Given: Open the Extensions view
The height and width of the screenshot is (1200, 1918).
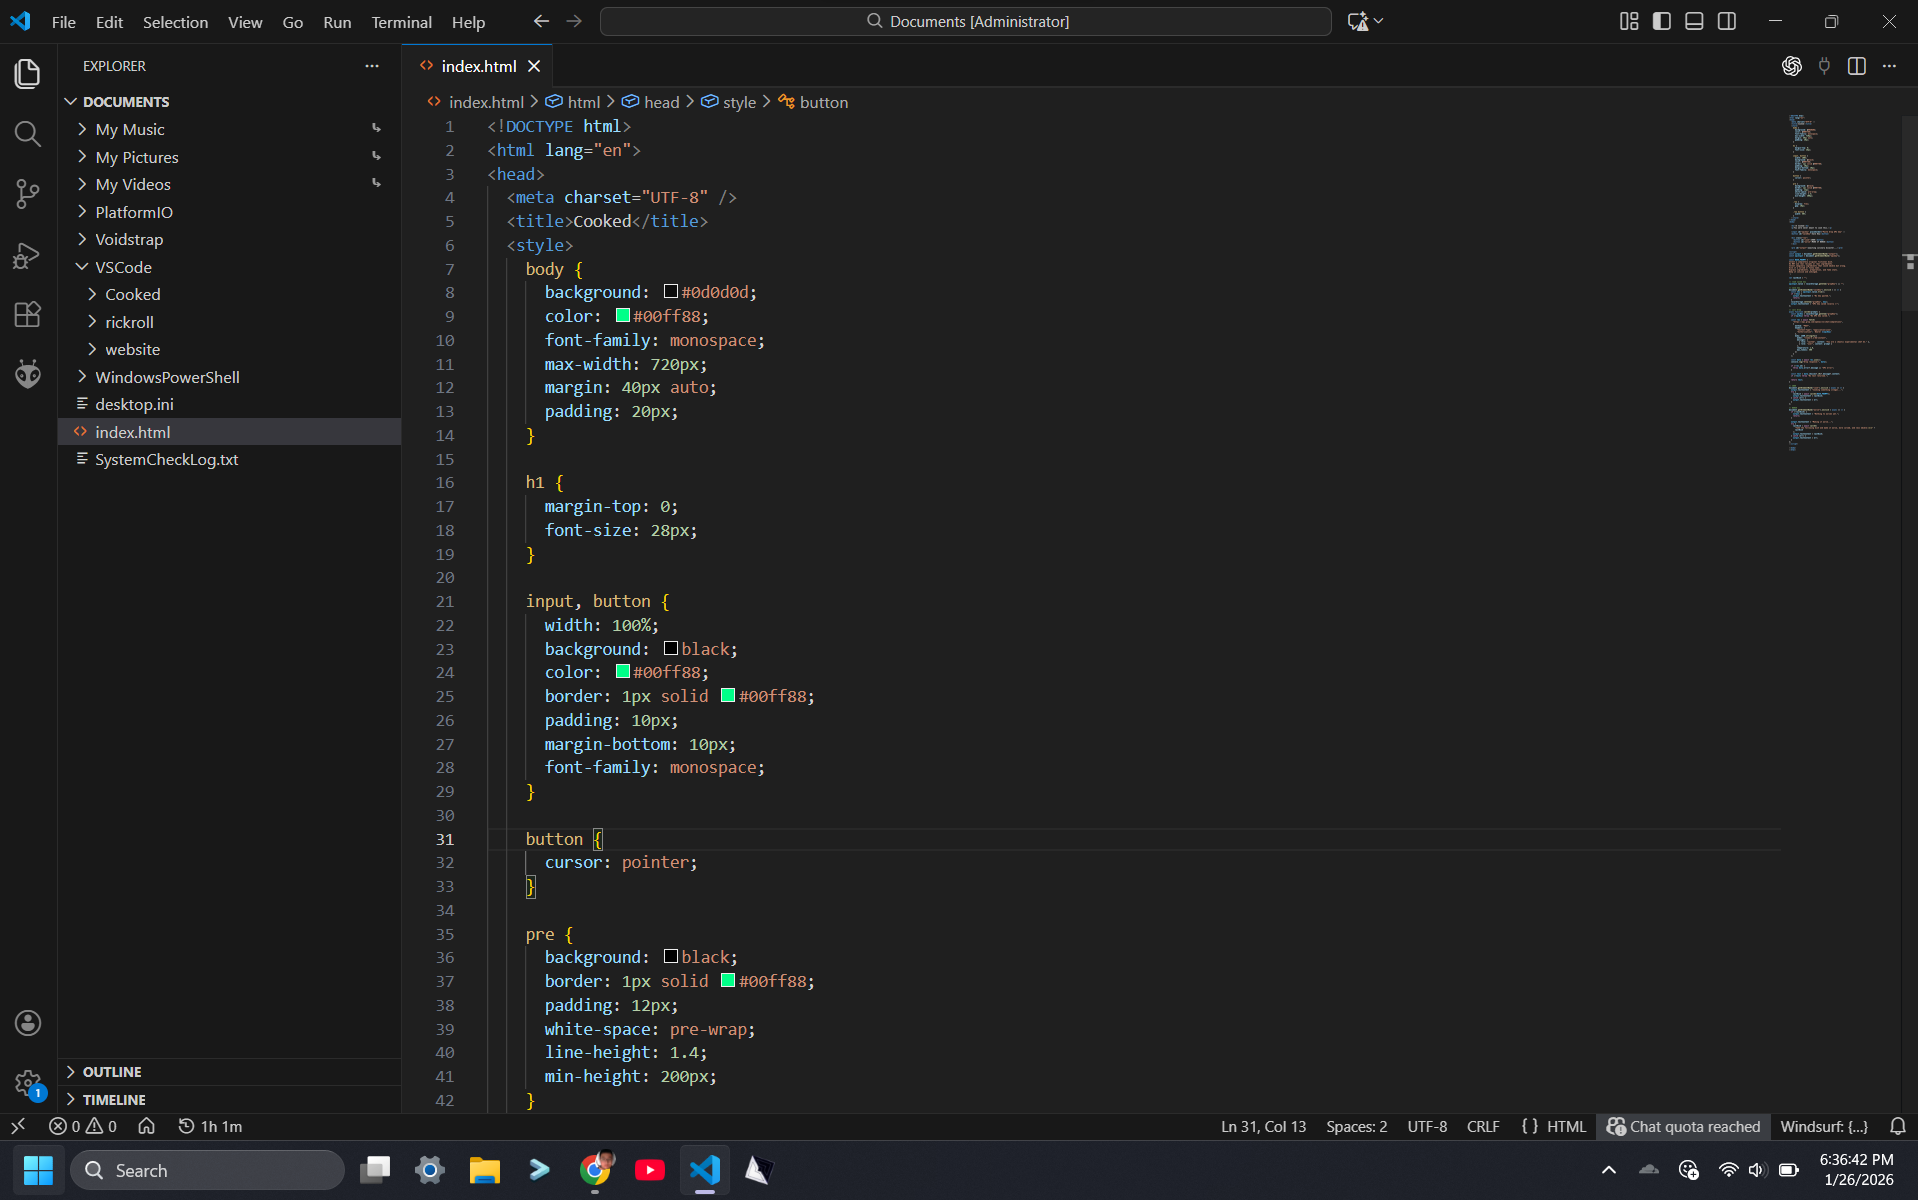Looking at the screenshot, I should pos(28,315).
